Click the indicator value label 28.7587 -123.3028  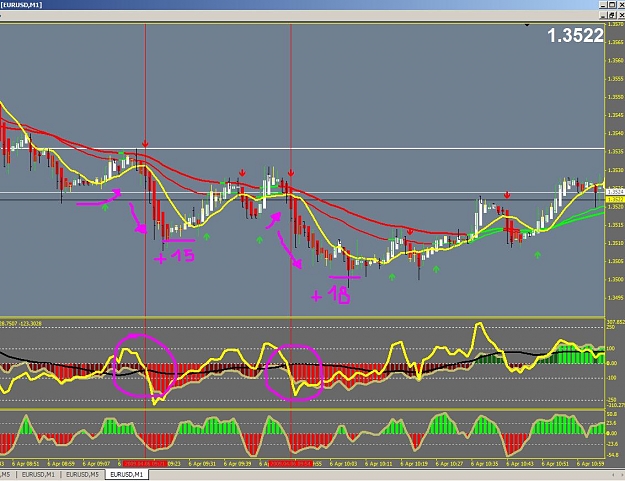click(x=21, y=323)
